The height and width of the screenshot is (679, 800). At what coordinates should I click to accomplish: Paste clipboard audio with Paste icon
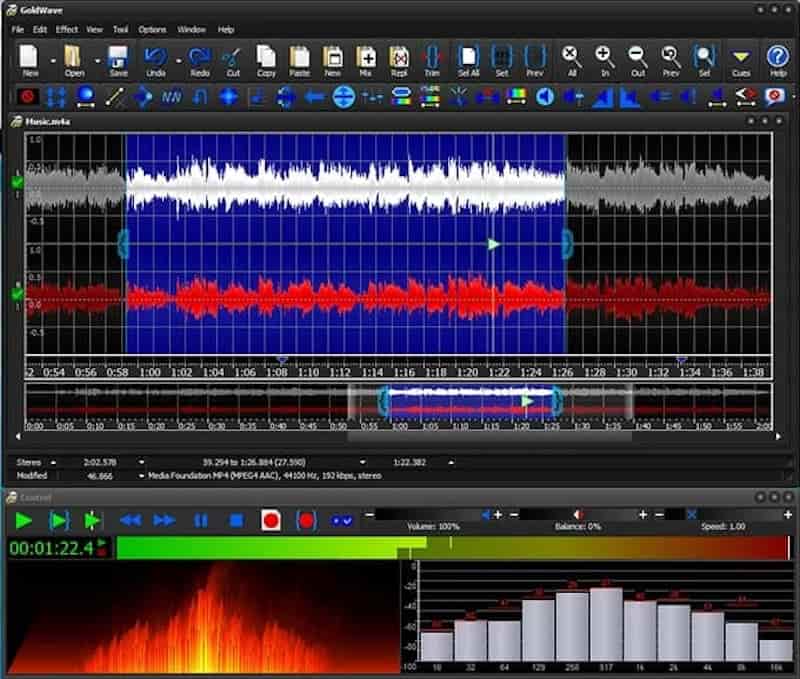coord(299,60)
